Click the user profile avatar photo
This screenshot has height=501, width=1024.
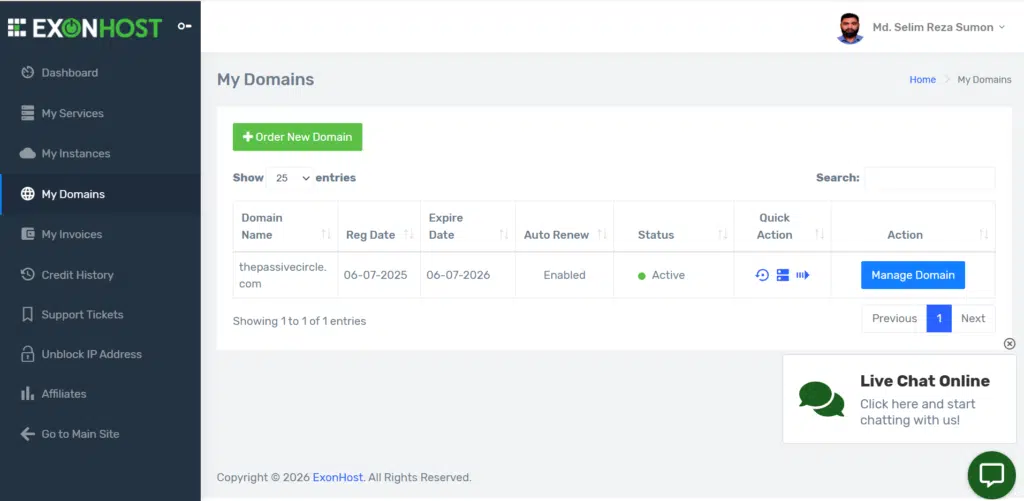pos(850,28)
